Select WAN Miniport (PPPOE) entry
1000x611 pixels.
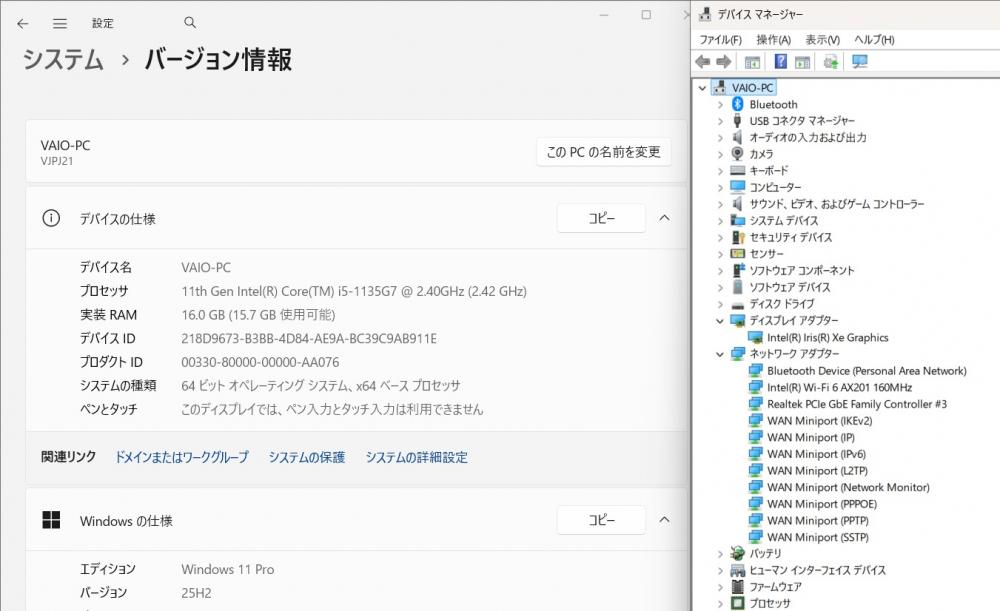click(821, 504)
